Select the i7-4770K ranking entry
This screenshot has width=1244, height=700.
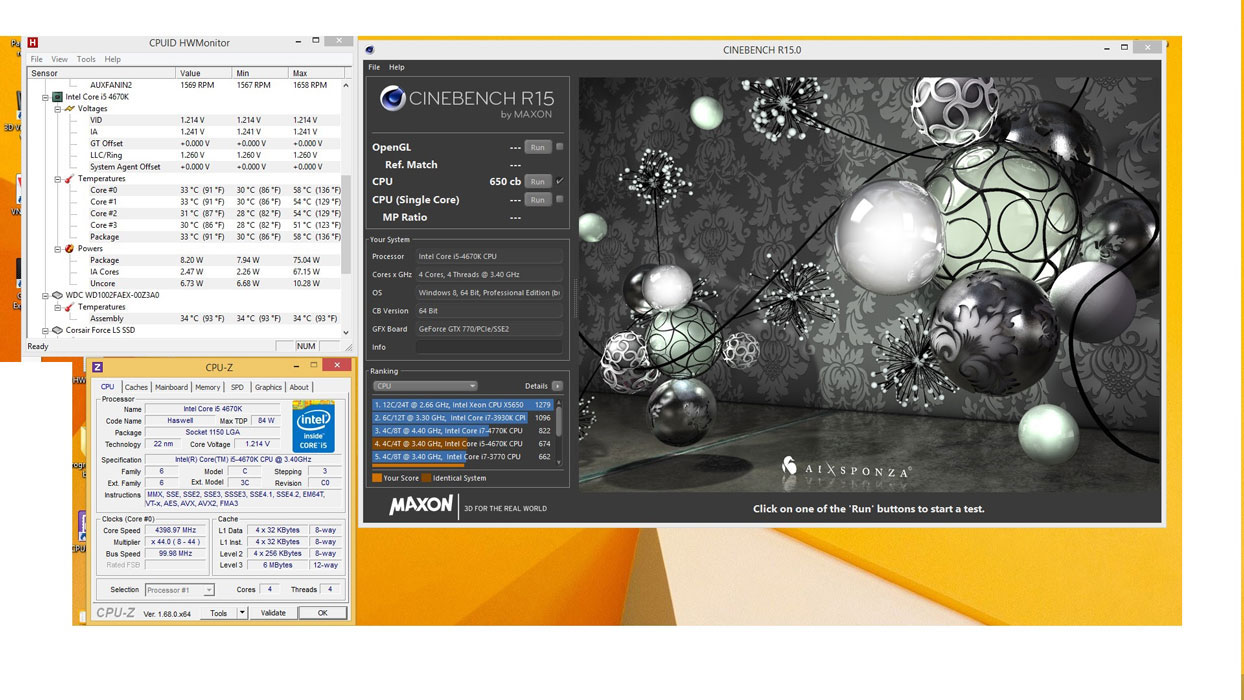coord(449,431)
